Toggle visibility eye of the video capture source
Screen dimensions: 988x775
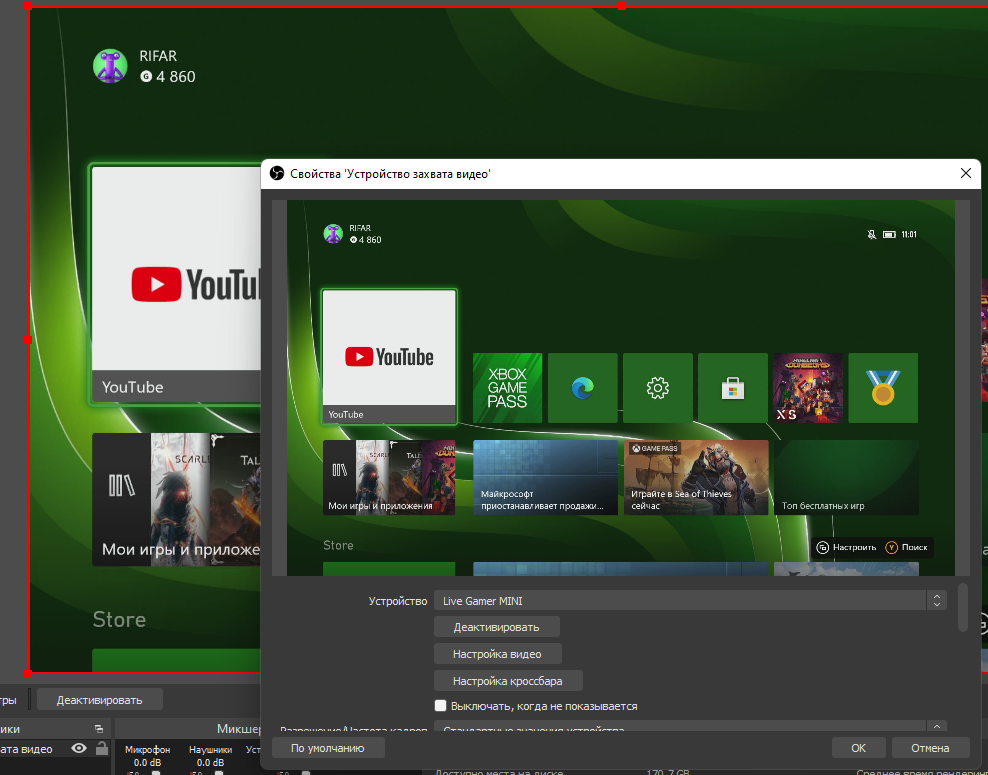[79, 748]
